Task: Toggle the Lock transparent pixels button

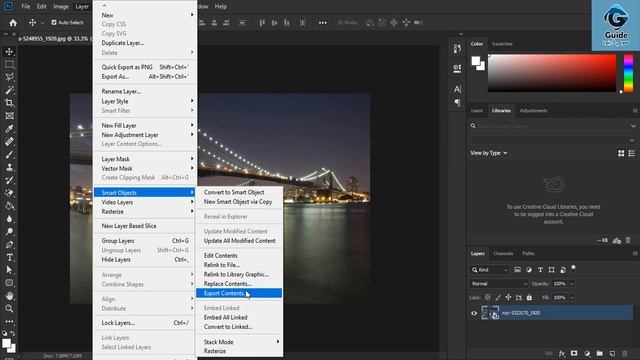Action: (488, 297)
